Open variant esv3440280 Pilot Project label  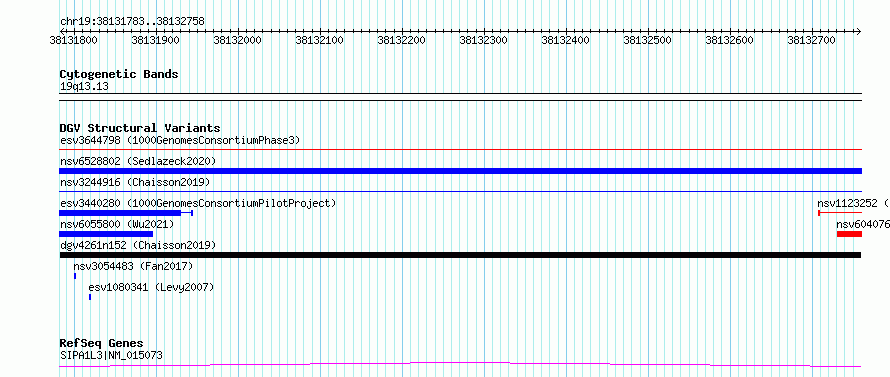[x=198, y=203]
